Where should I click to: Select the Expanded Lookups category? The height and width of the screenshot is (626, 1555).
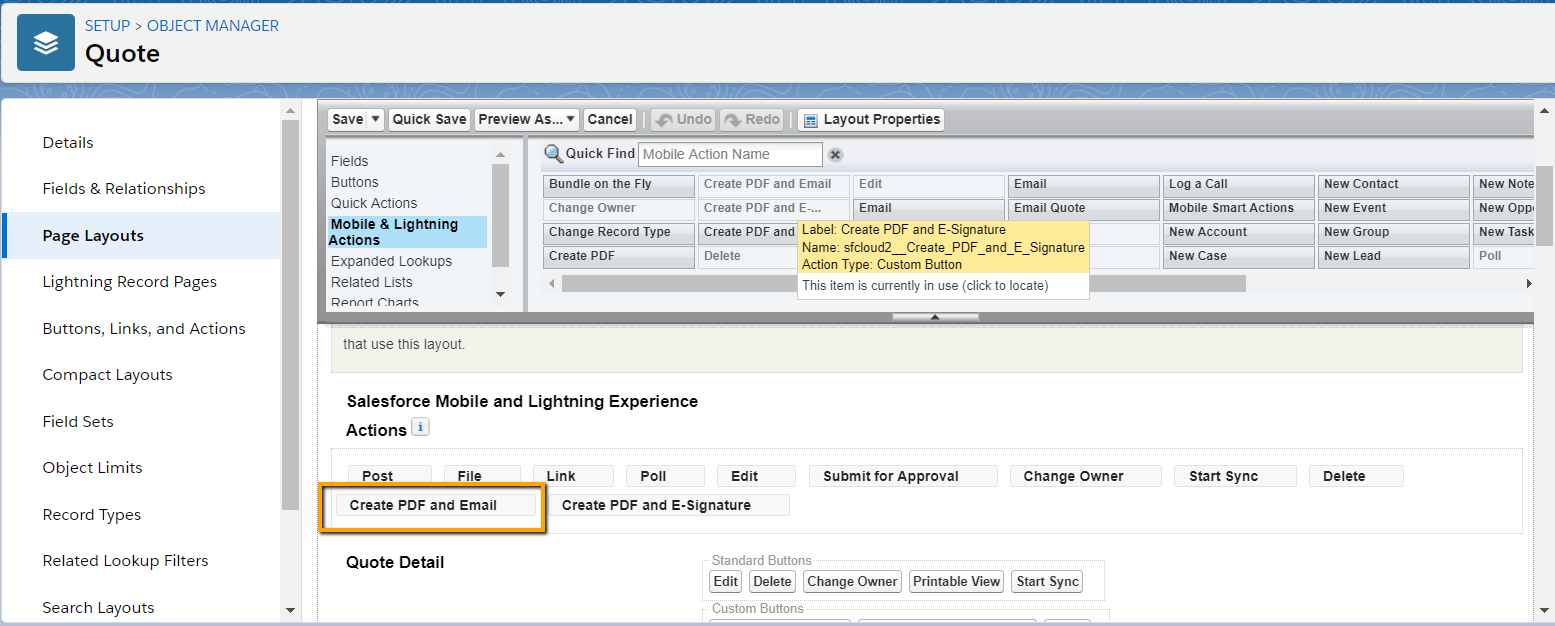[x=391, y=261]
